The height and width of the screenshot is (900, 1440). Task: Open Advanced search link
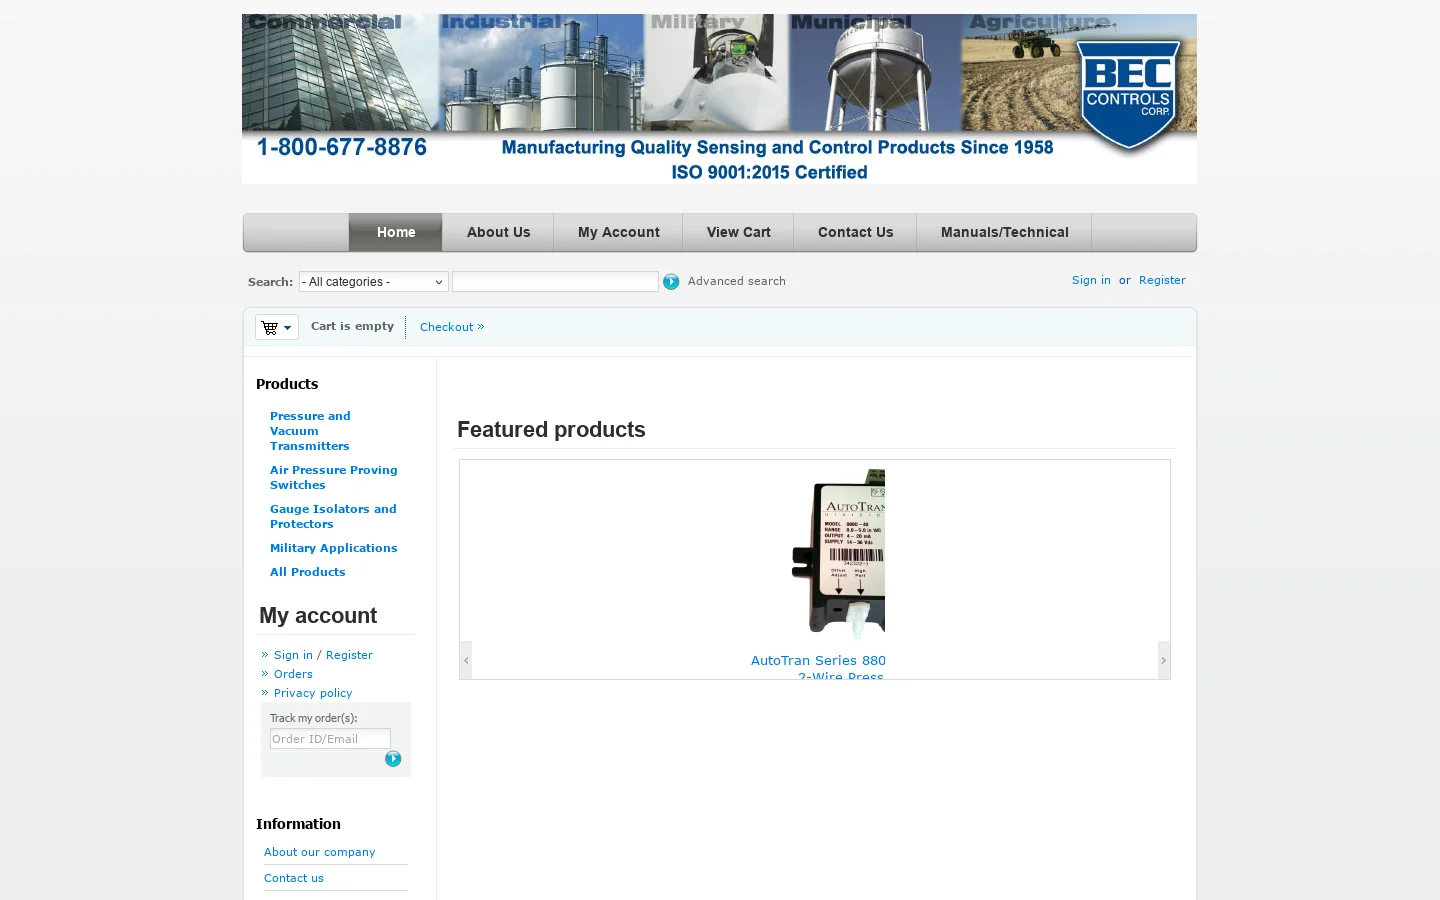(x=736, y=281)
